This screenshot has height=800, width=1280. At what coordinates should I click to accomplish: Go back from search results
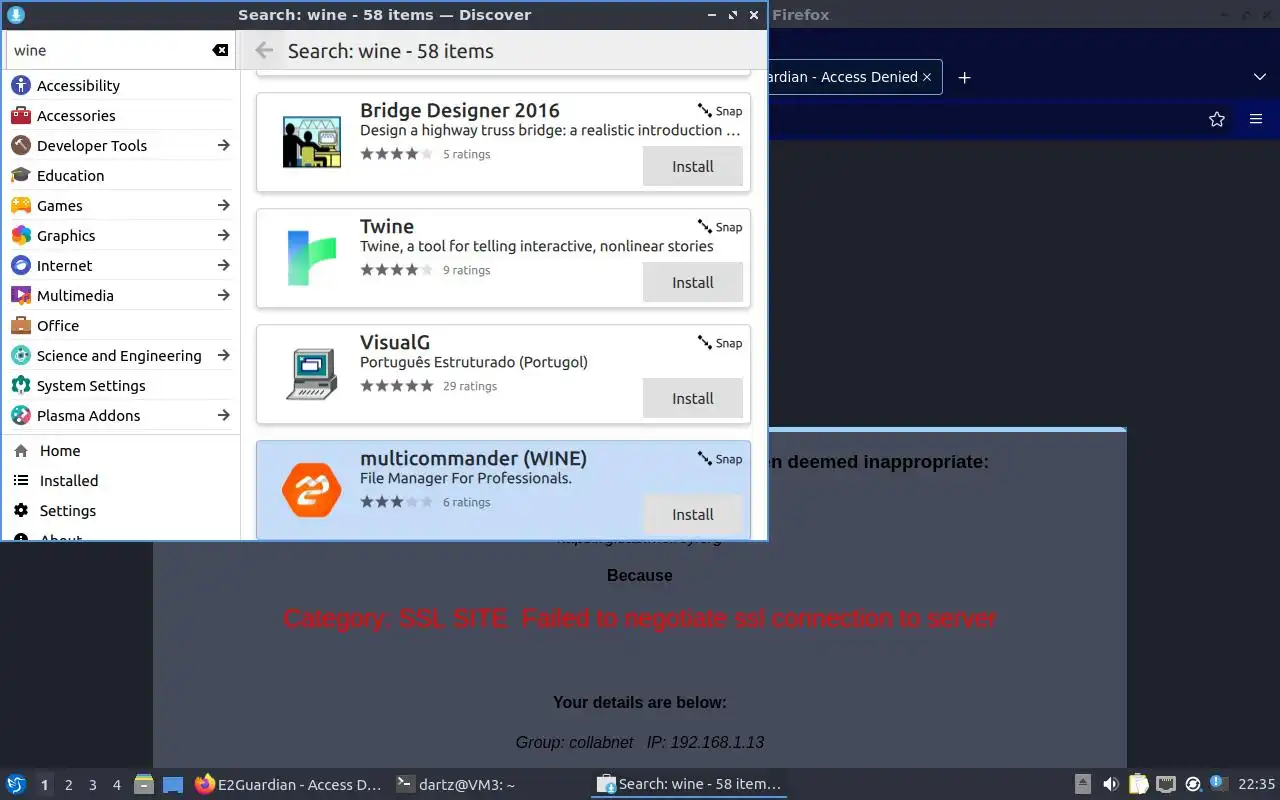tap(264, 50)
